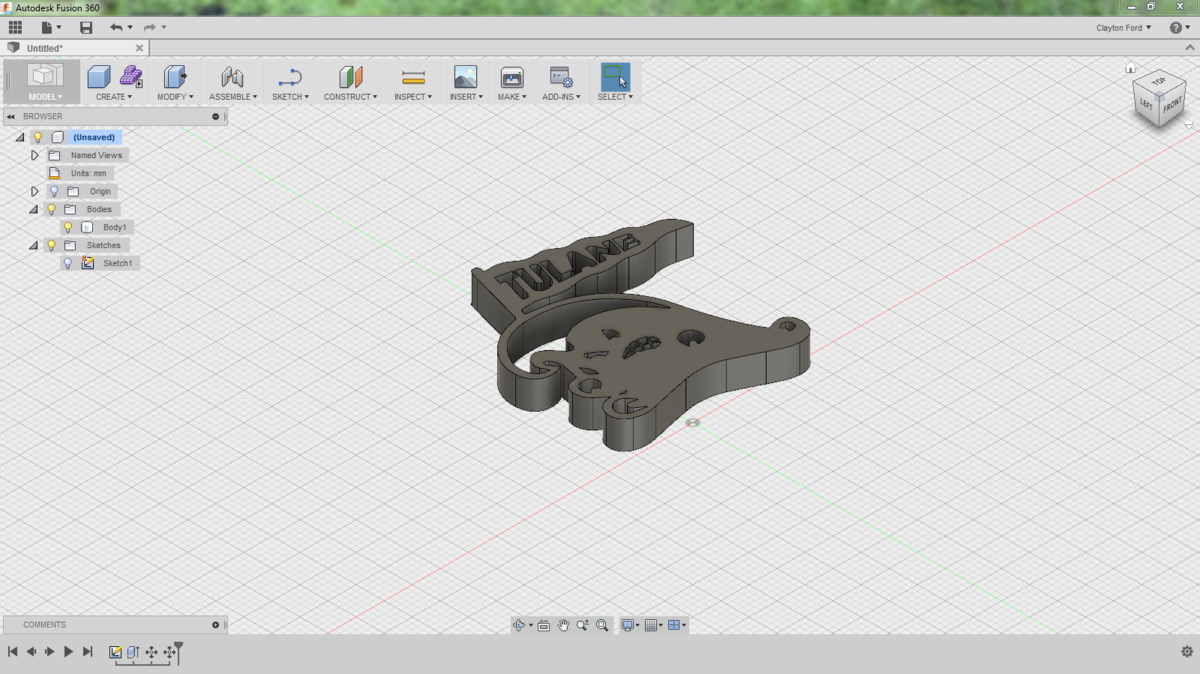Close the Untitled* document tab
This screenshot has height=674, width=1200.
pos(140,48)
